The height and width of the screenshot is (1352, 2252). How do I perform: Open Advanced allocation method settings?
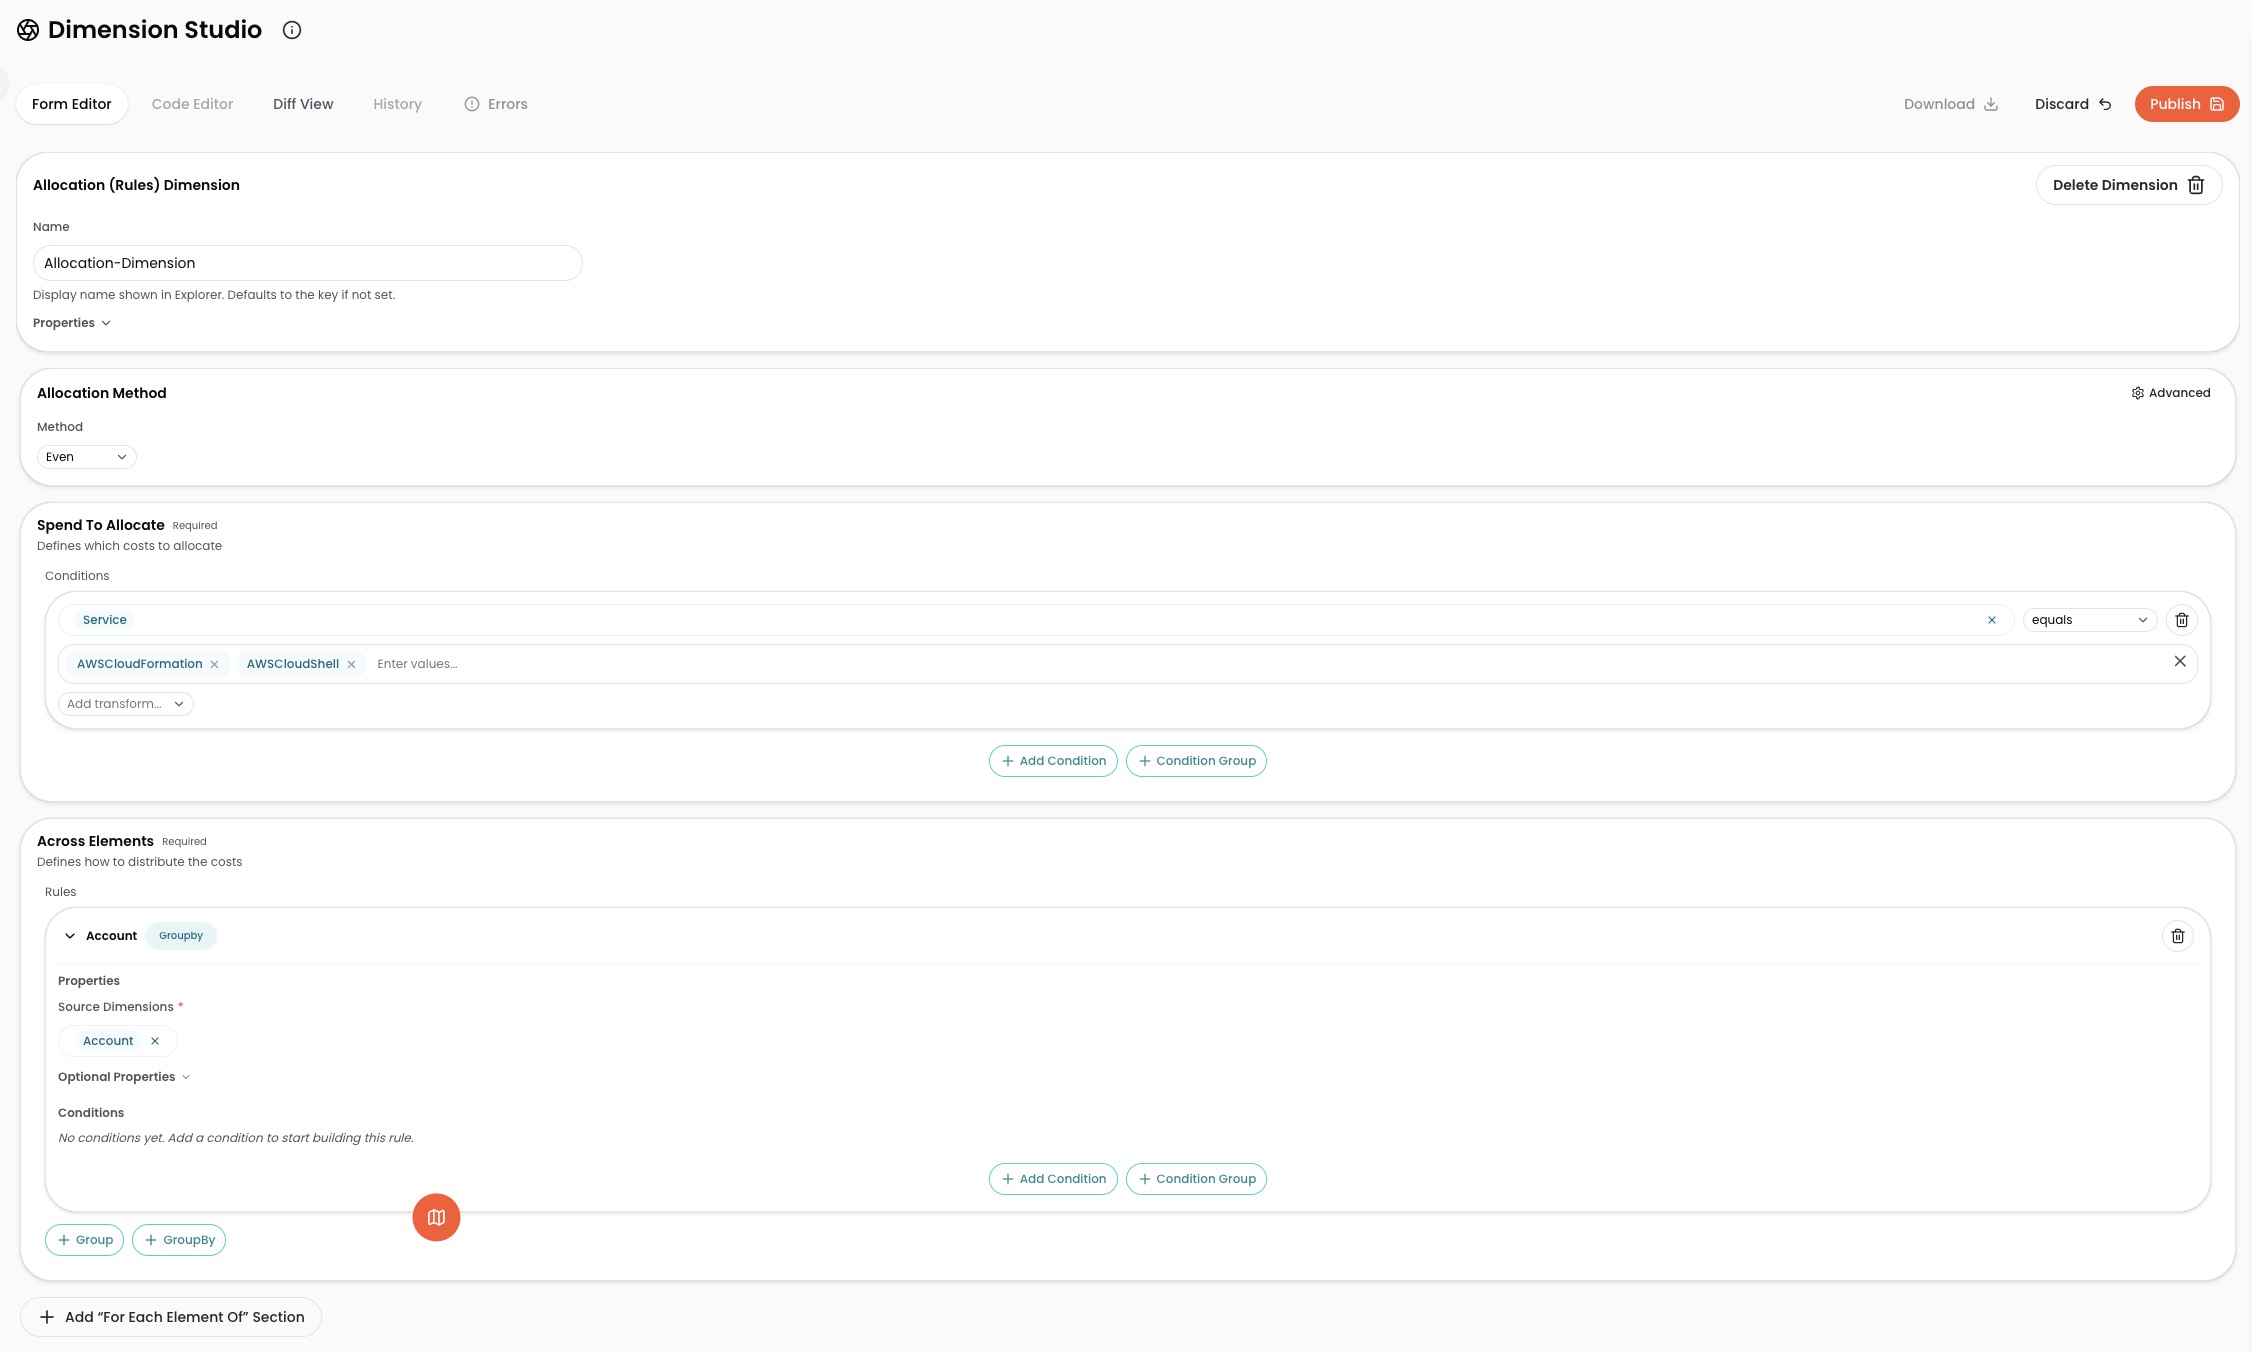[2171, 393]
